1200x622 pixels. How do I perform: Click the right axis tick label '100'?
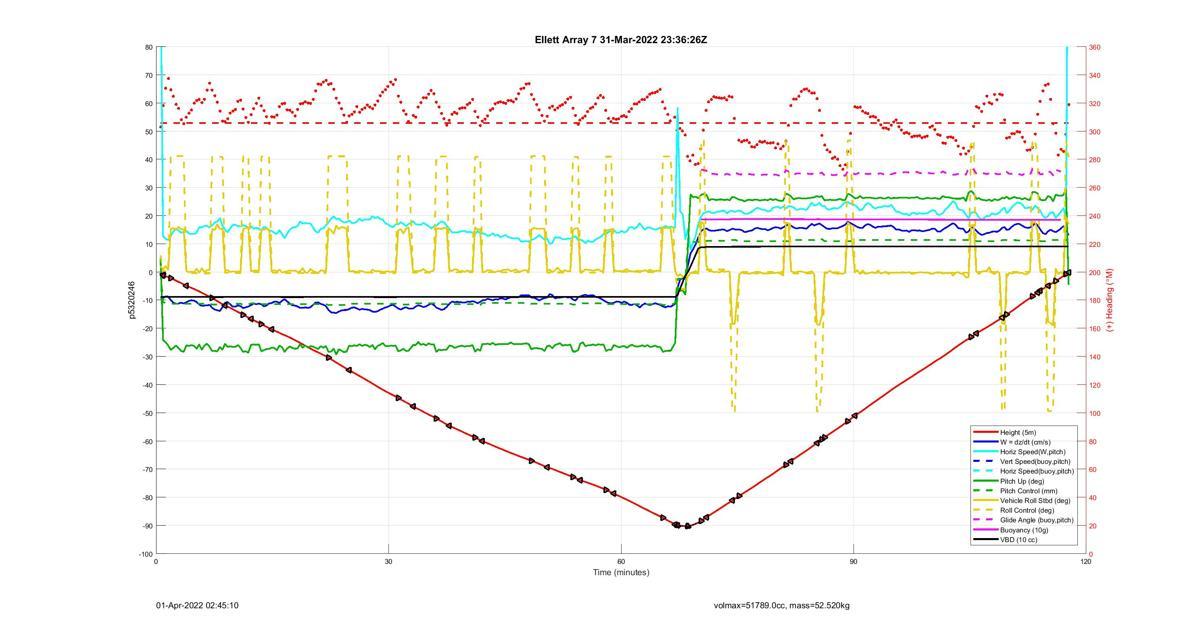tap(1094, 413)
